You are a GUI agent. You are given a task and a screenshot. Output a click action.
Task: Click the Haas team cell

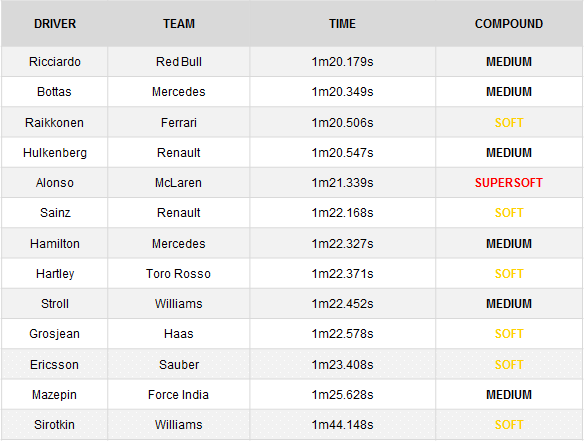point(179,334)
